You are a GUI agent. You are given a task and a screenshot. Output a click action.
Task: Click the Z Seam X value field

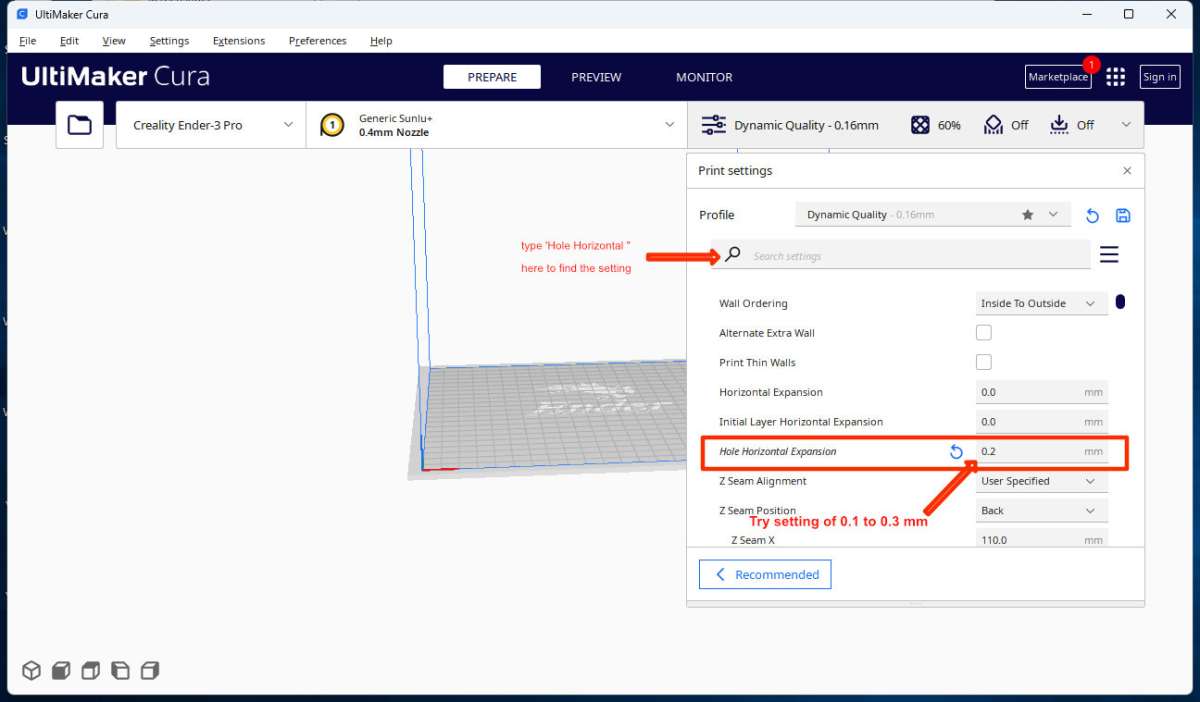1042,540
